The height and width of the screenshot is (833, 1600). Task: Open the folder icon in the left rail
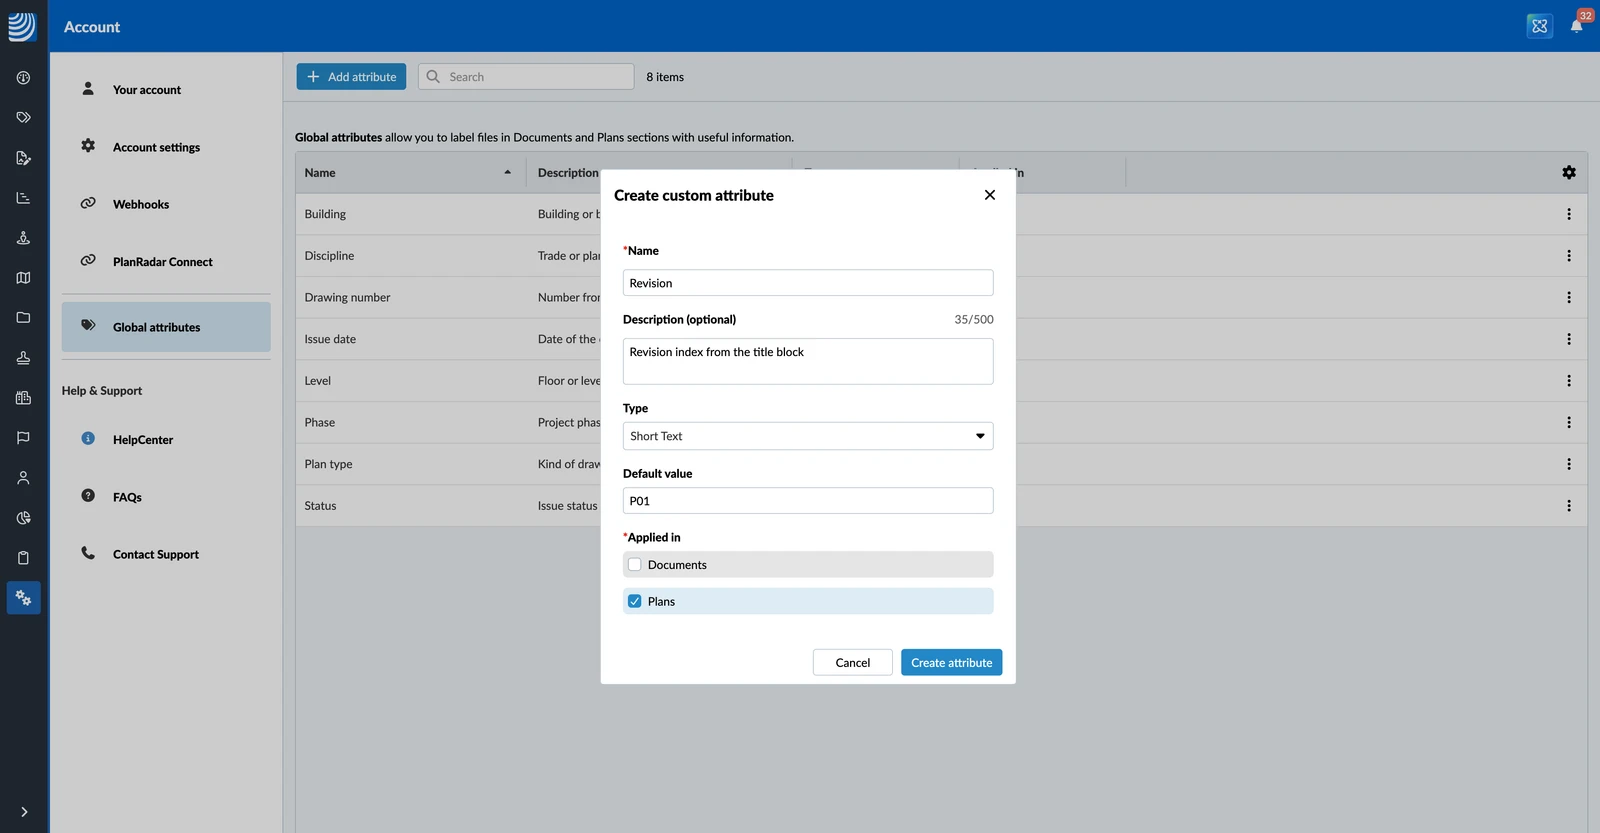[23, 318]
